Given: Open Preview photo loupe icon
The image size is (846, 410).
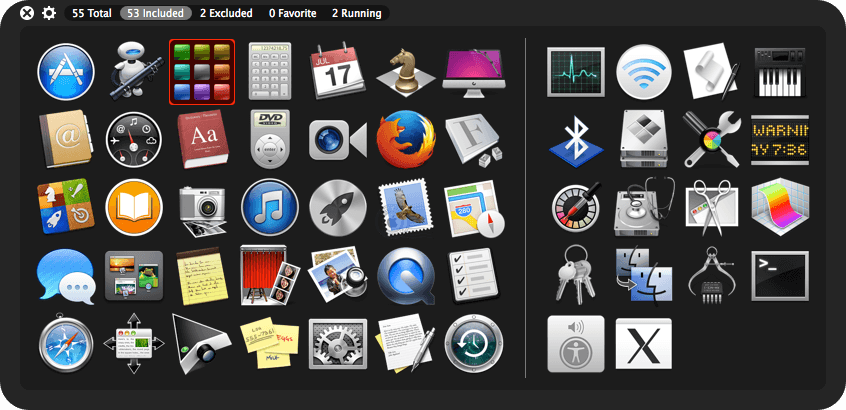Looking at the screenshot, I should [338, 275].
